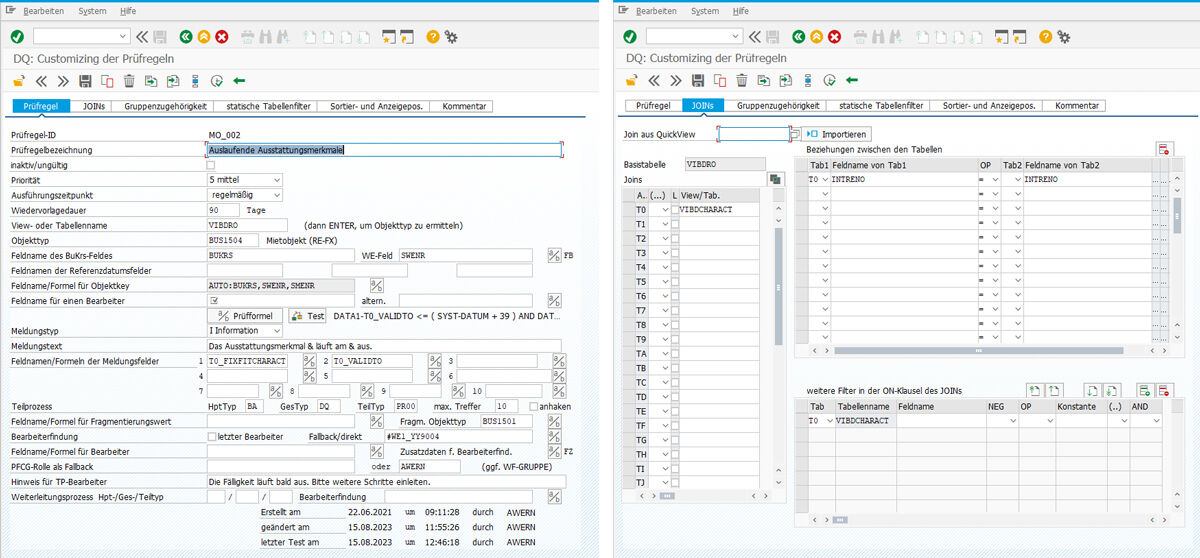The image size is (1200, 558).
Task: Click the Importieren button
Action: pyautogui.click(x=837, y=134)
